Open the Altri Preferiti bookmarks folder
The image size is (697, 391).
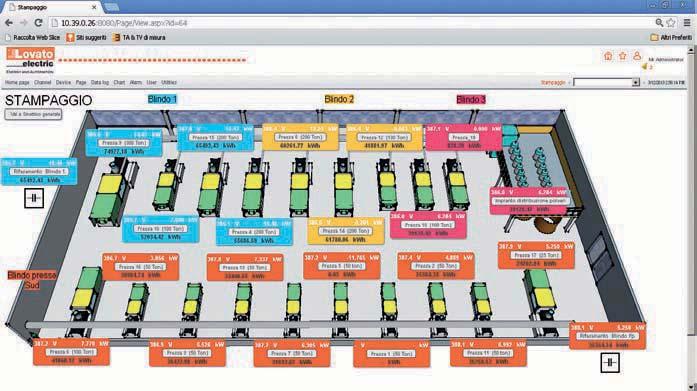pyautogui.click(x=671, y=38)
